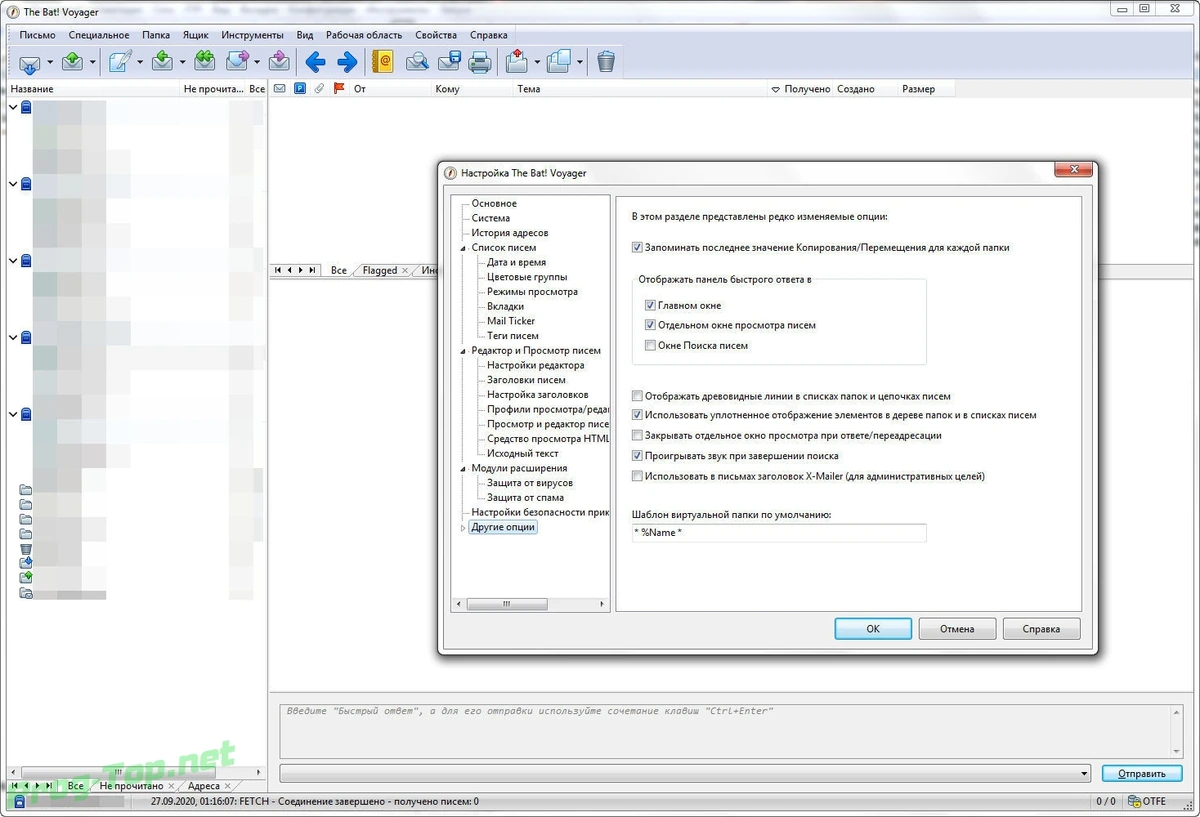
Task: Click the redirect message toolbar icon
Action: 280,62
